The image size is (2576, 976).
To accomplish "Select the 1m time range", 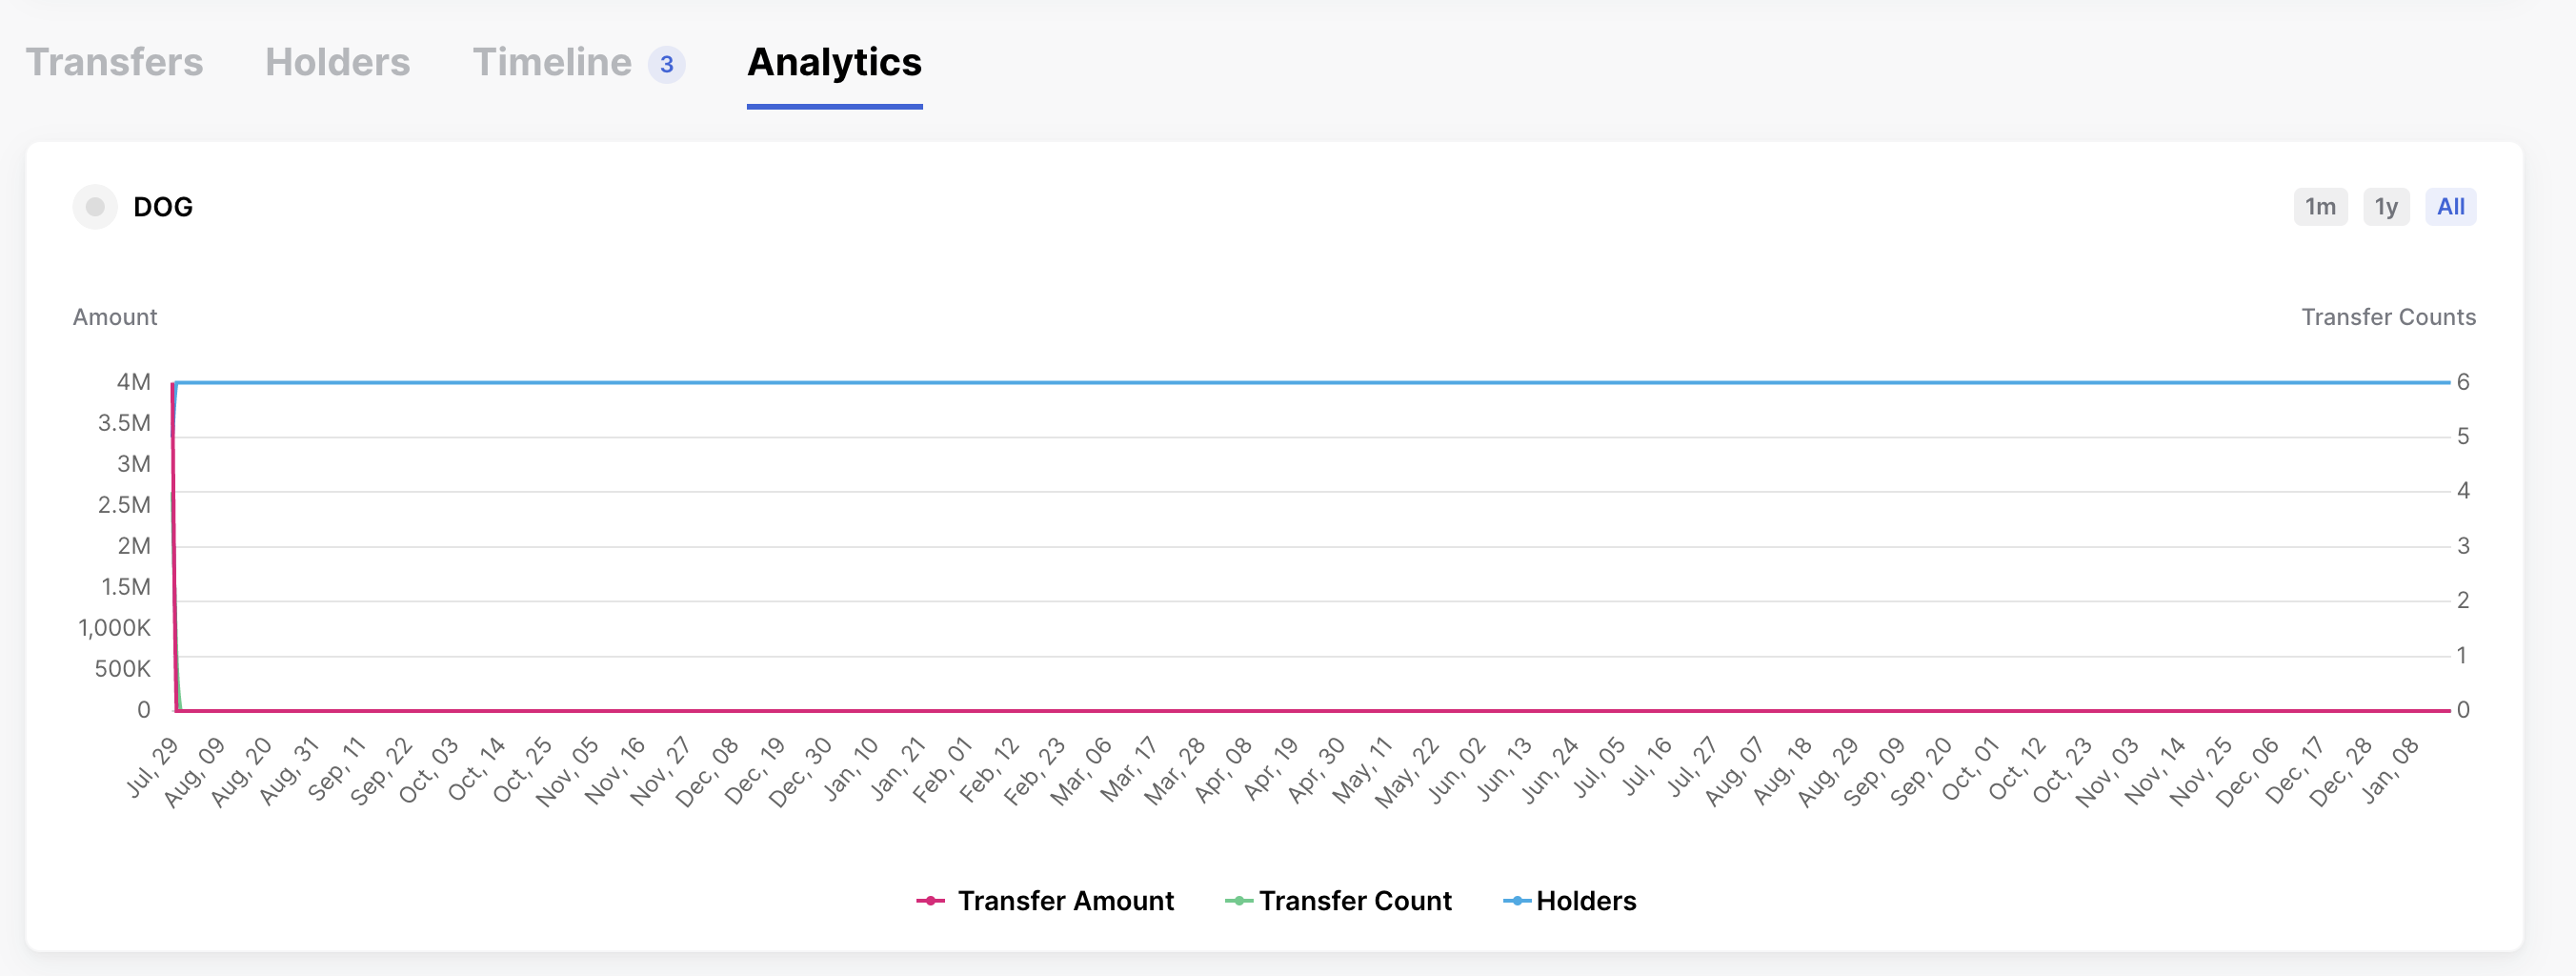I will 2320,207.
